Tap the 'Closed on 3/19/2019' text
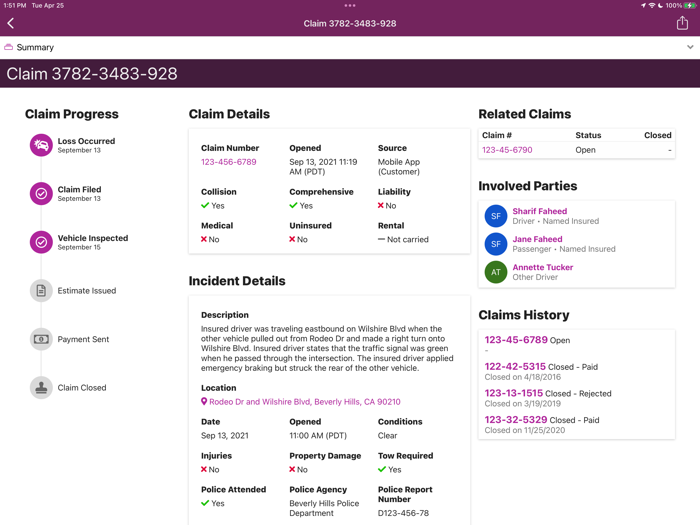The height and width of the screenshot is (525, 700). 523,404
